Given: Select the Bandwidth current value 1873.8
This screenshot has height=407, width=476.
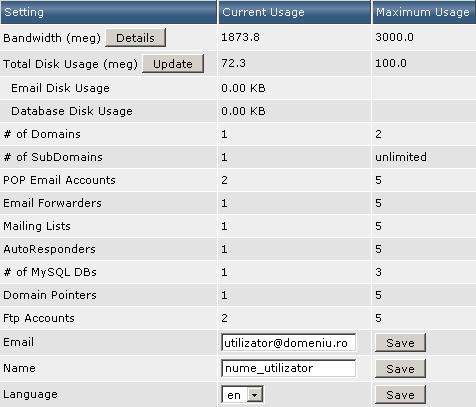Looking at the screenshot, I should tap(240, 37).
